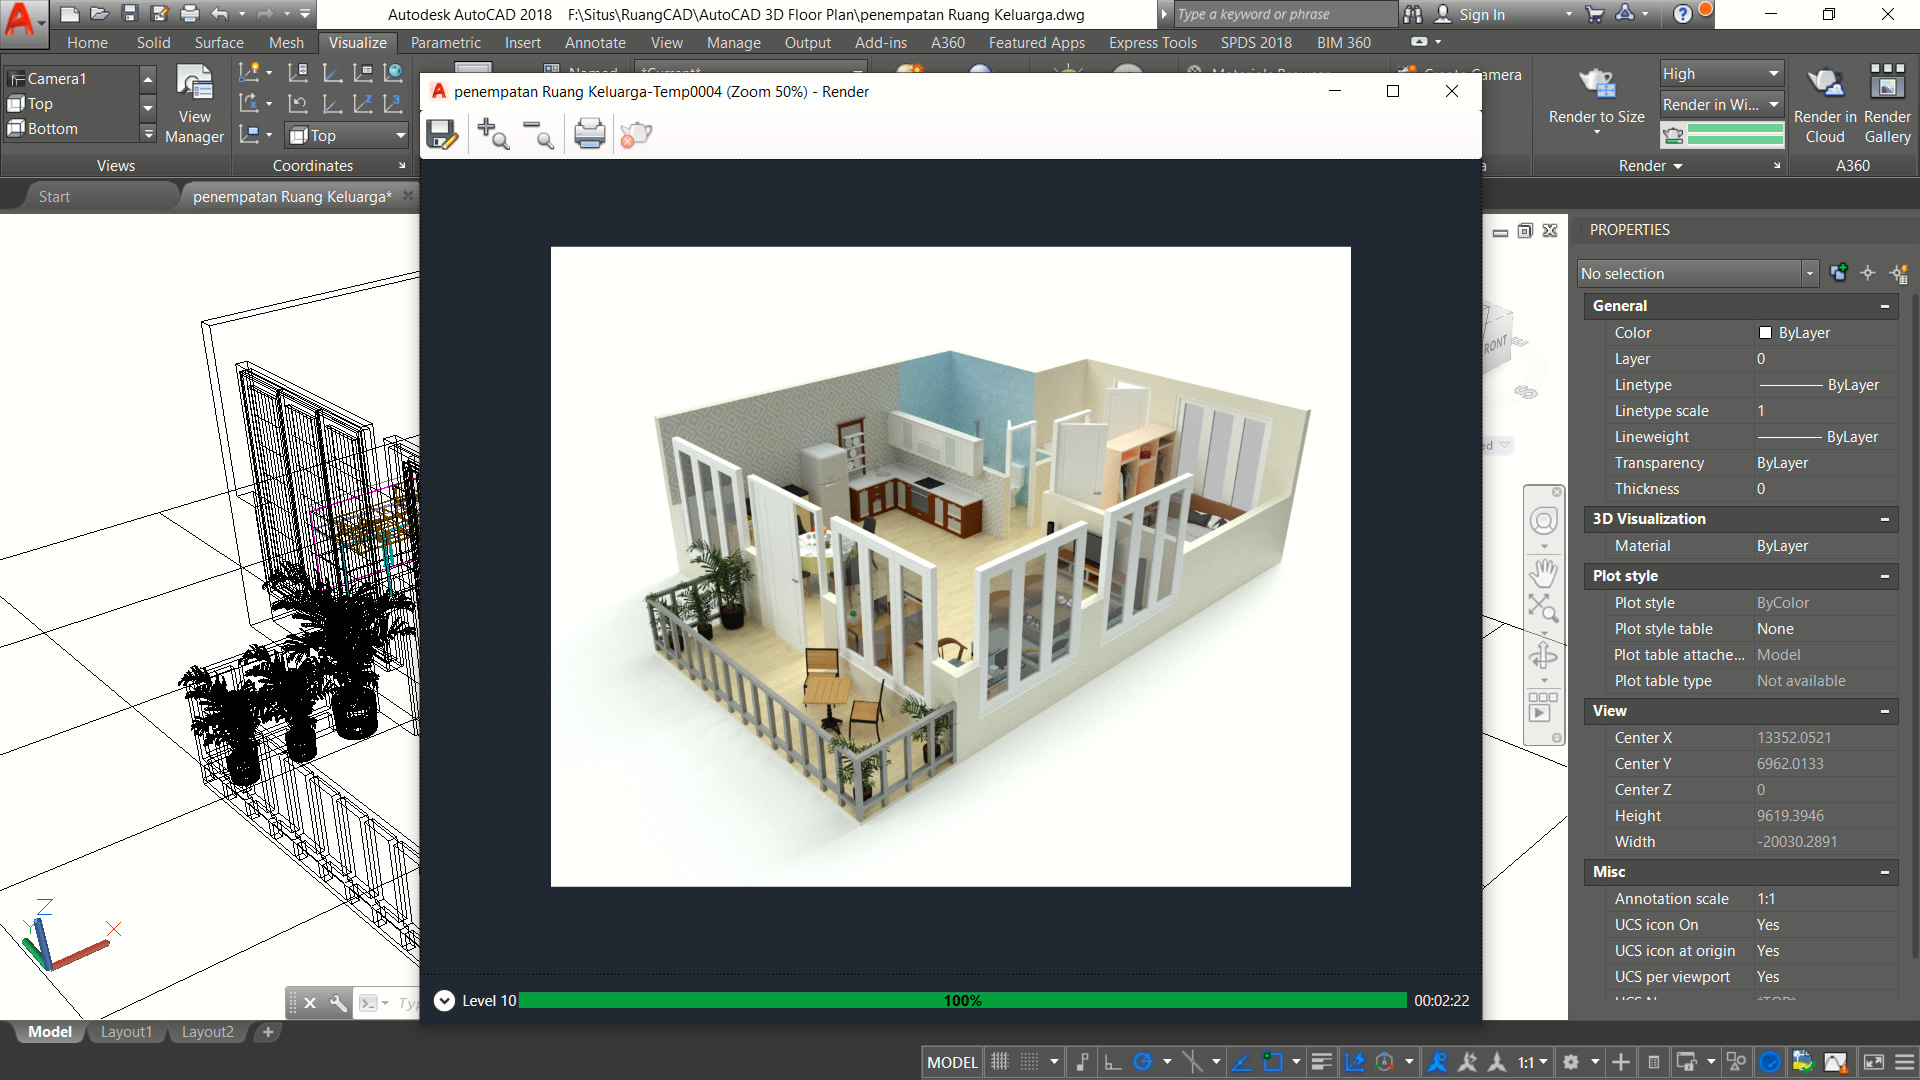Switch to the Visualize ribbon tab
Screen dimensions: 1920x1080
pyautogui.click(x=357, y=42)
